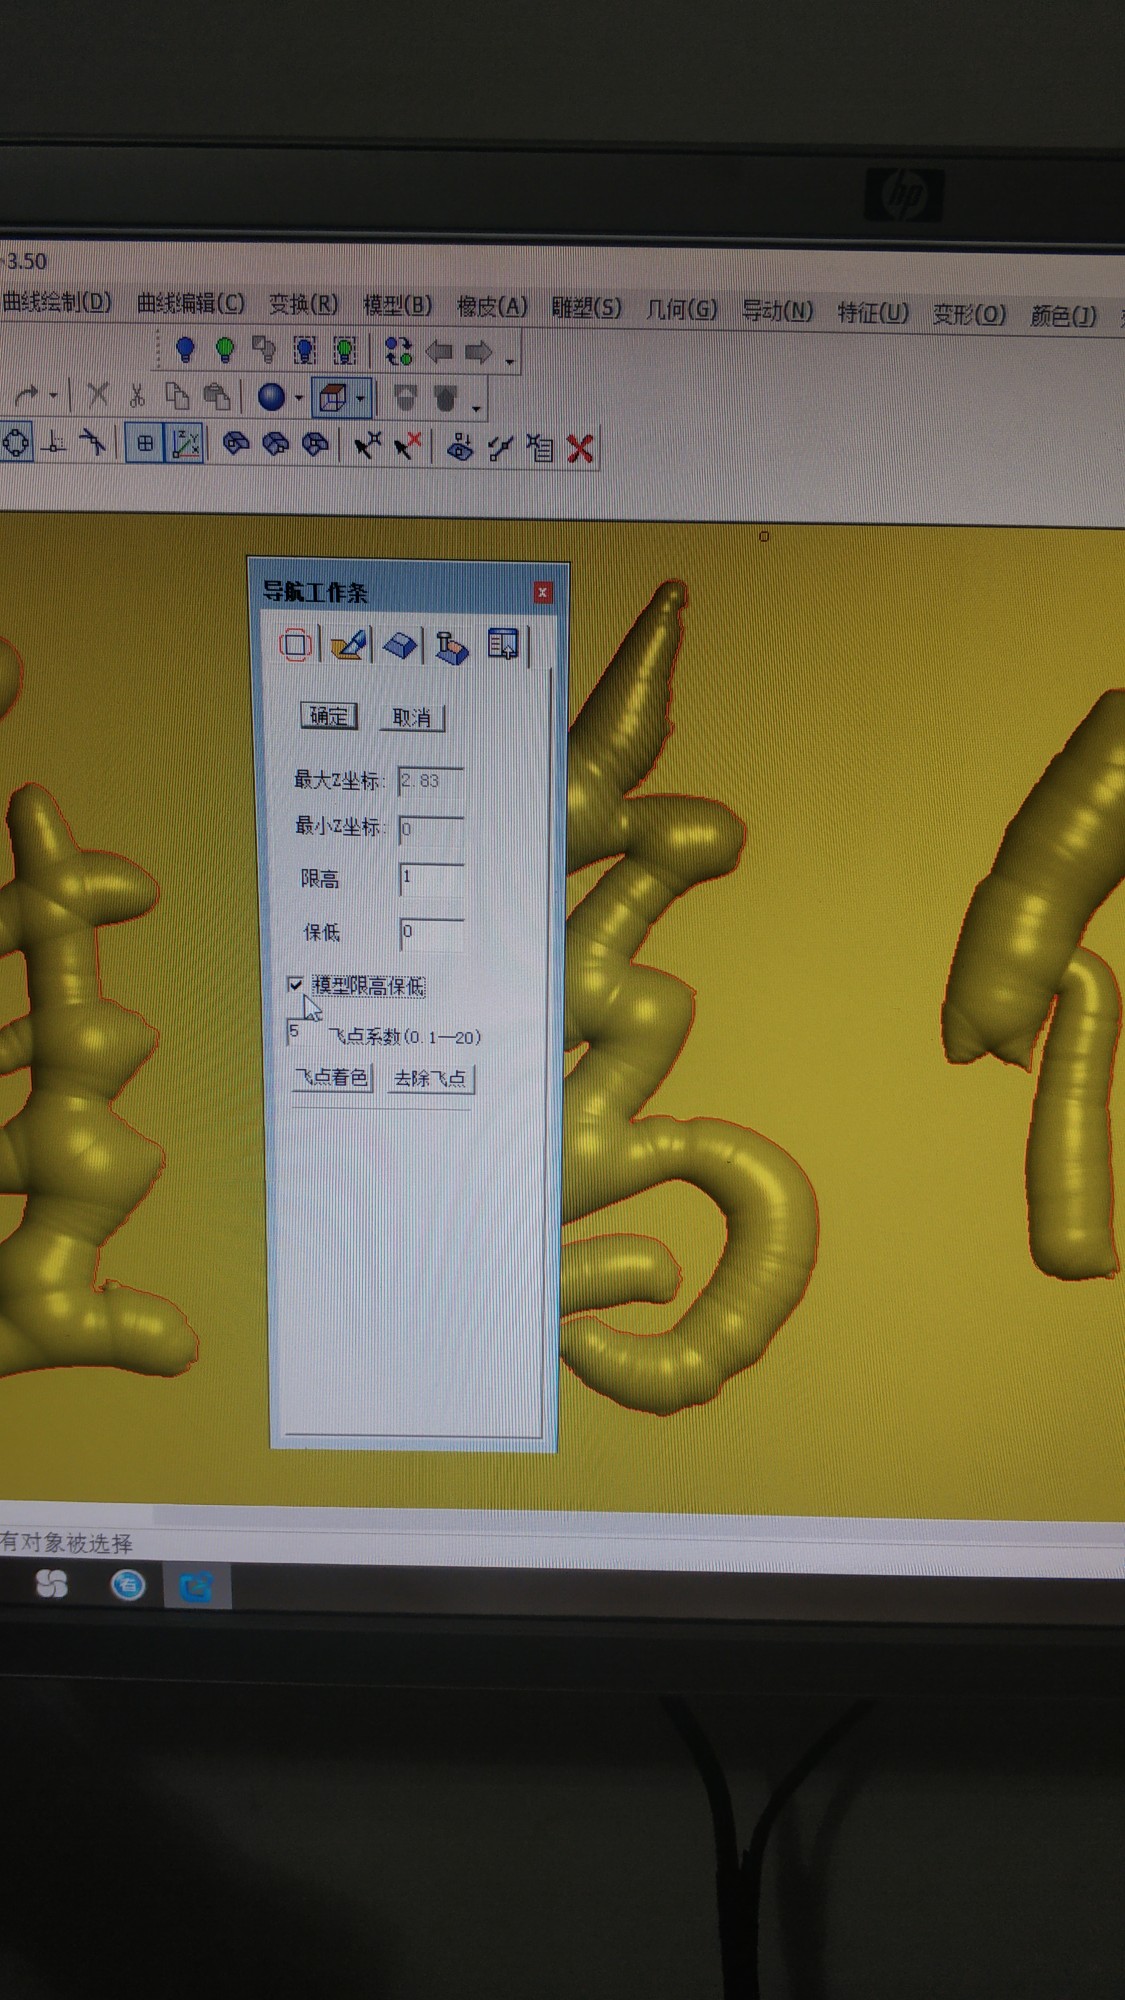Open the redo history dropdown arrow

[x=54, y=396]
